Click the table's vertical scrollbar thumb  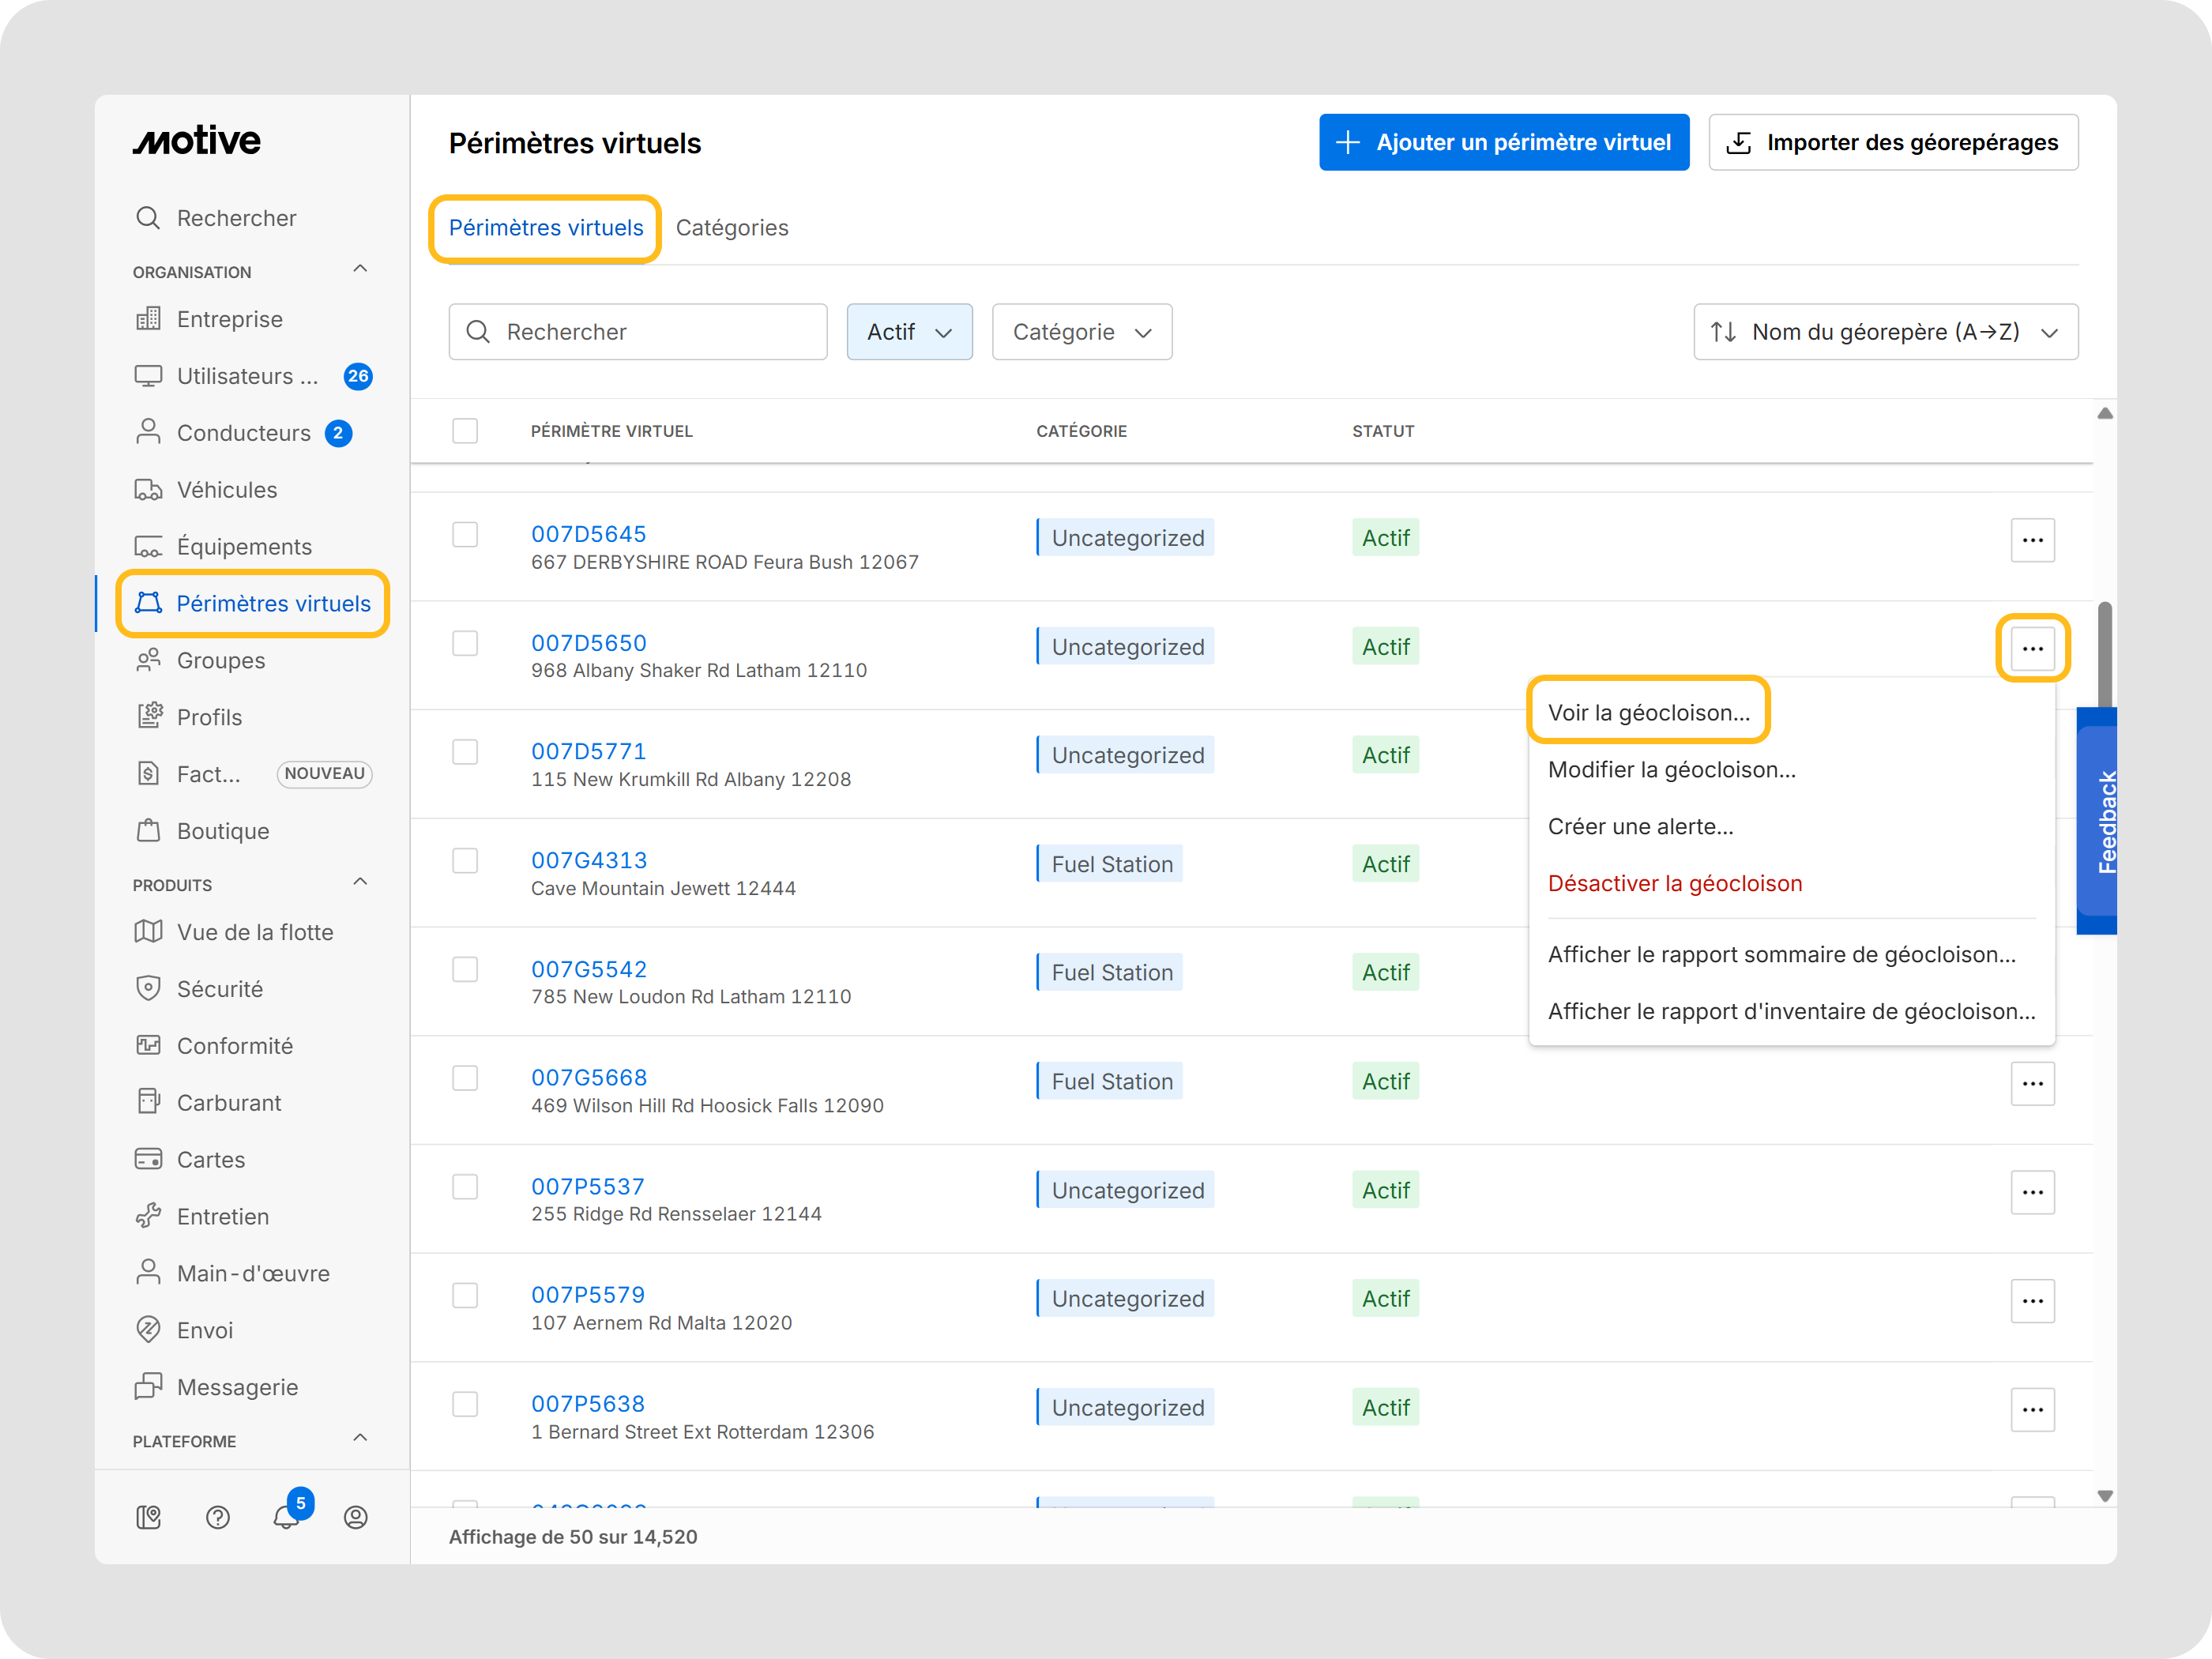[x=2104, y=655]
